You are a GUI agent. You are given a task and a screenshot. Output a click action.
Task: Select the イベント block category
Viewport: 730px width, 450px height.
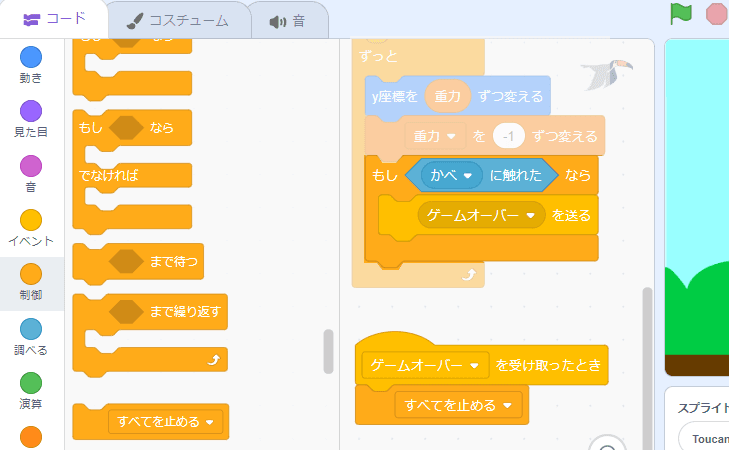coord(31,228)
